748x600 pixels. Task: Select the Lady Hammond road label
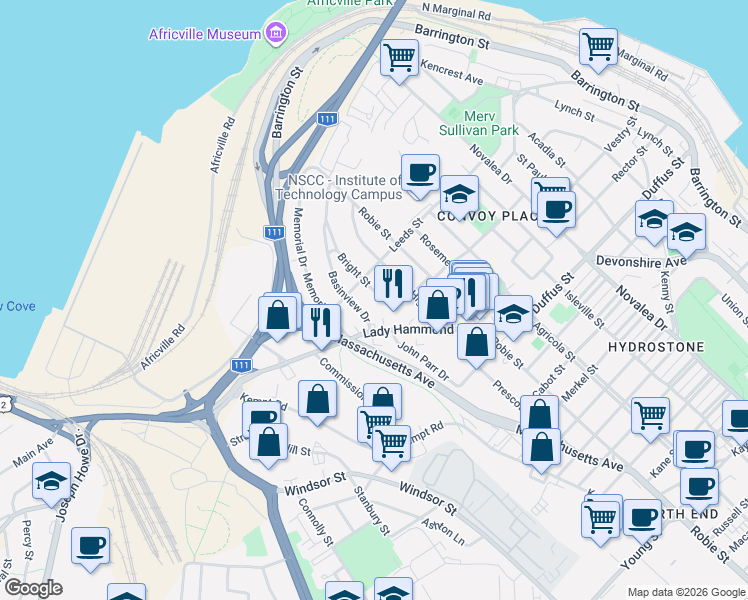click(x=408, y=330)
